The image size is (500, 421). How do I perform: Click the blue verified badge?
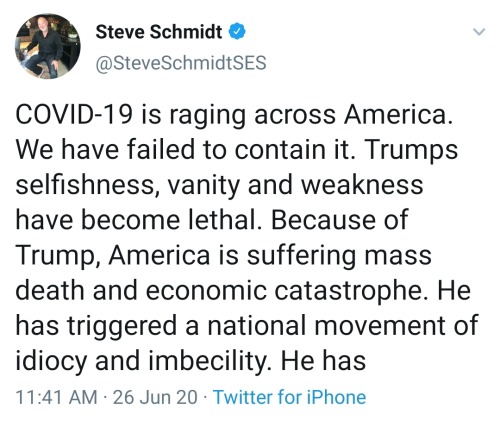pyautogui.click(x=237, y=32)
